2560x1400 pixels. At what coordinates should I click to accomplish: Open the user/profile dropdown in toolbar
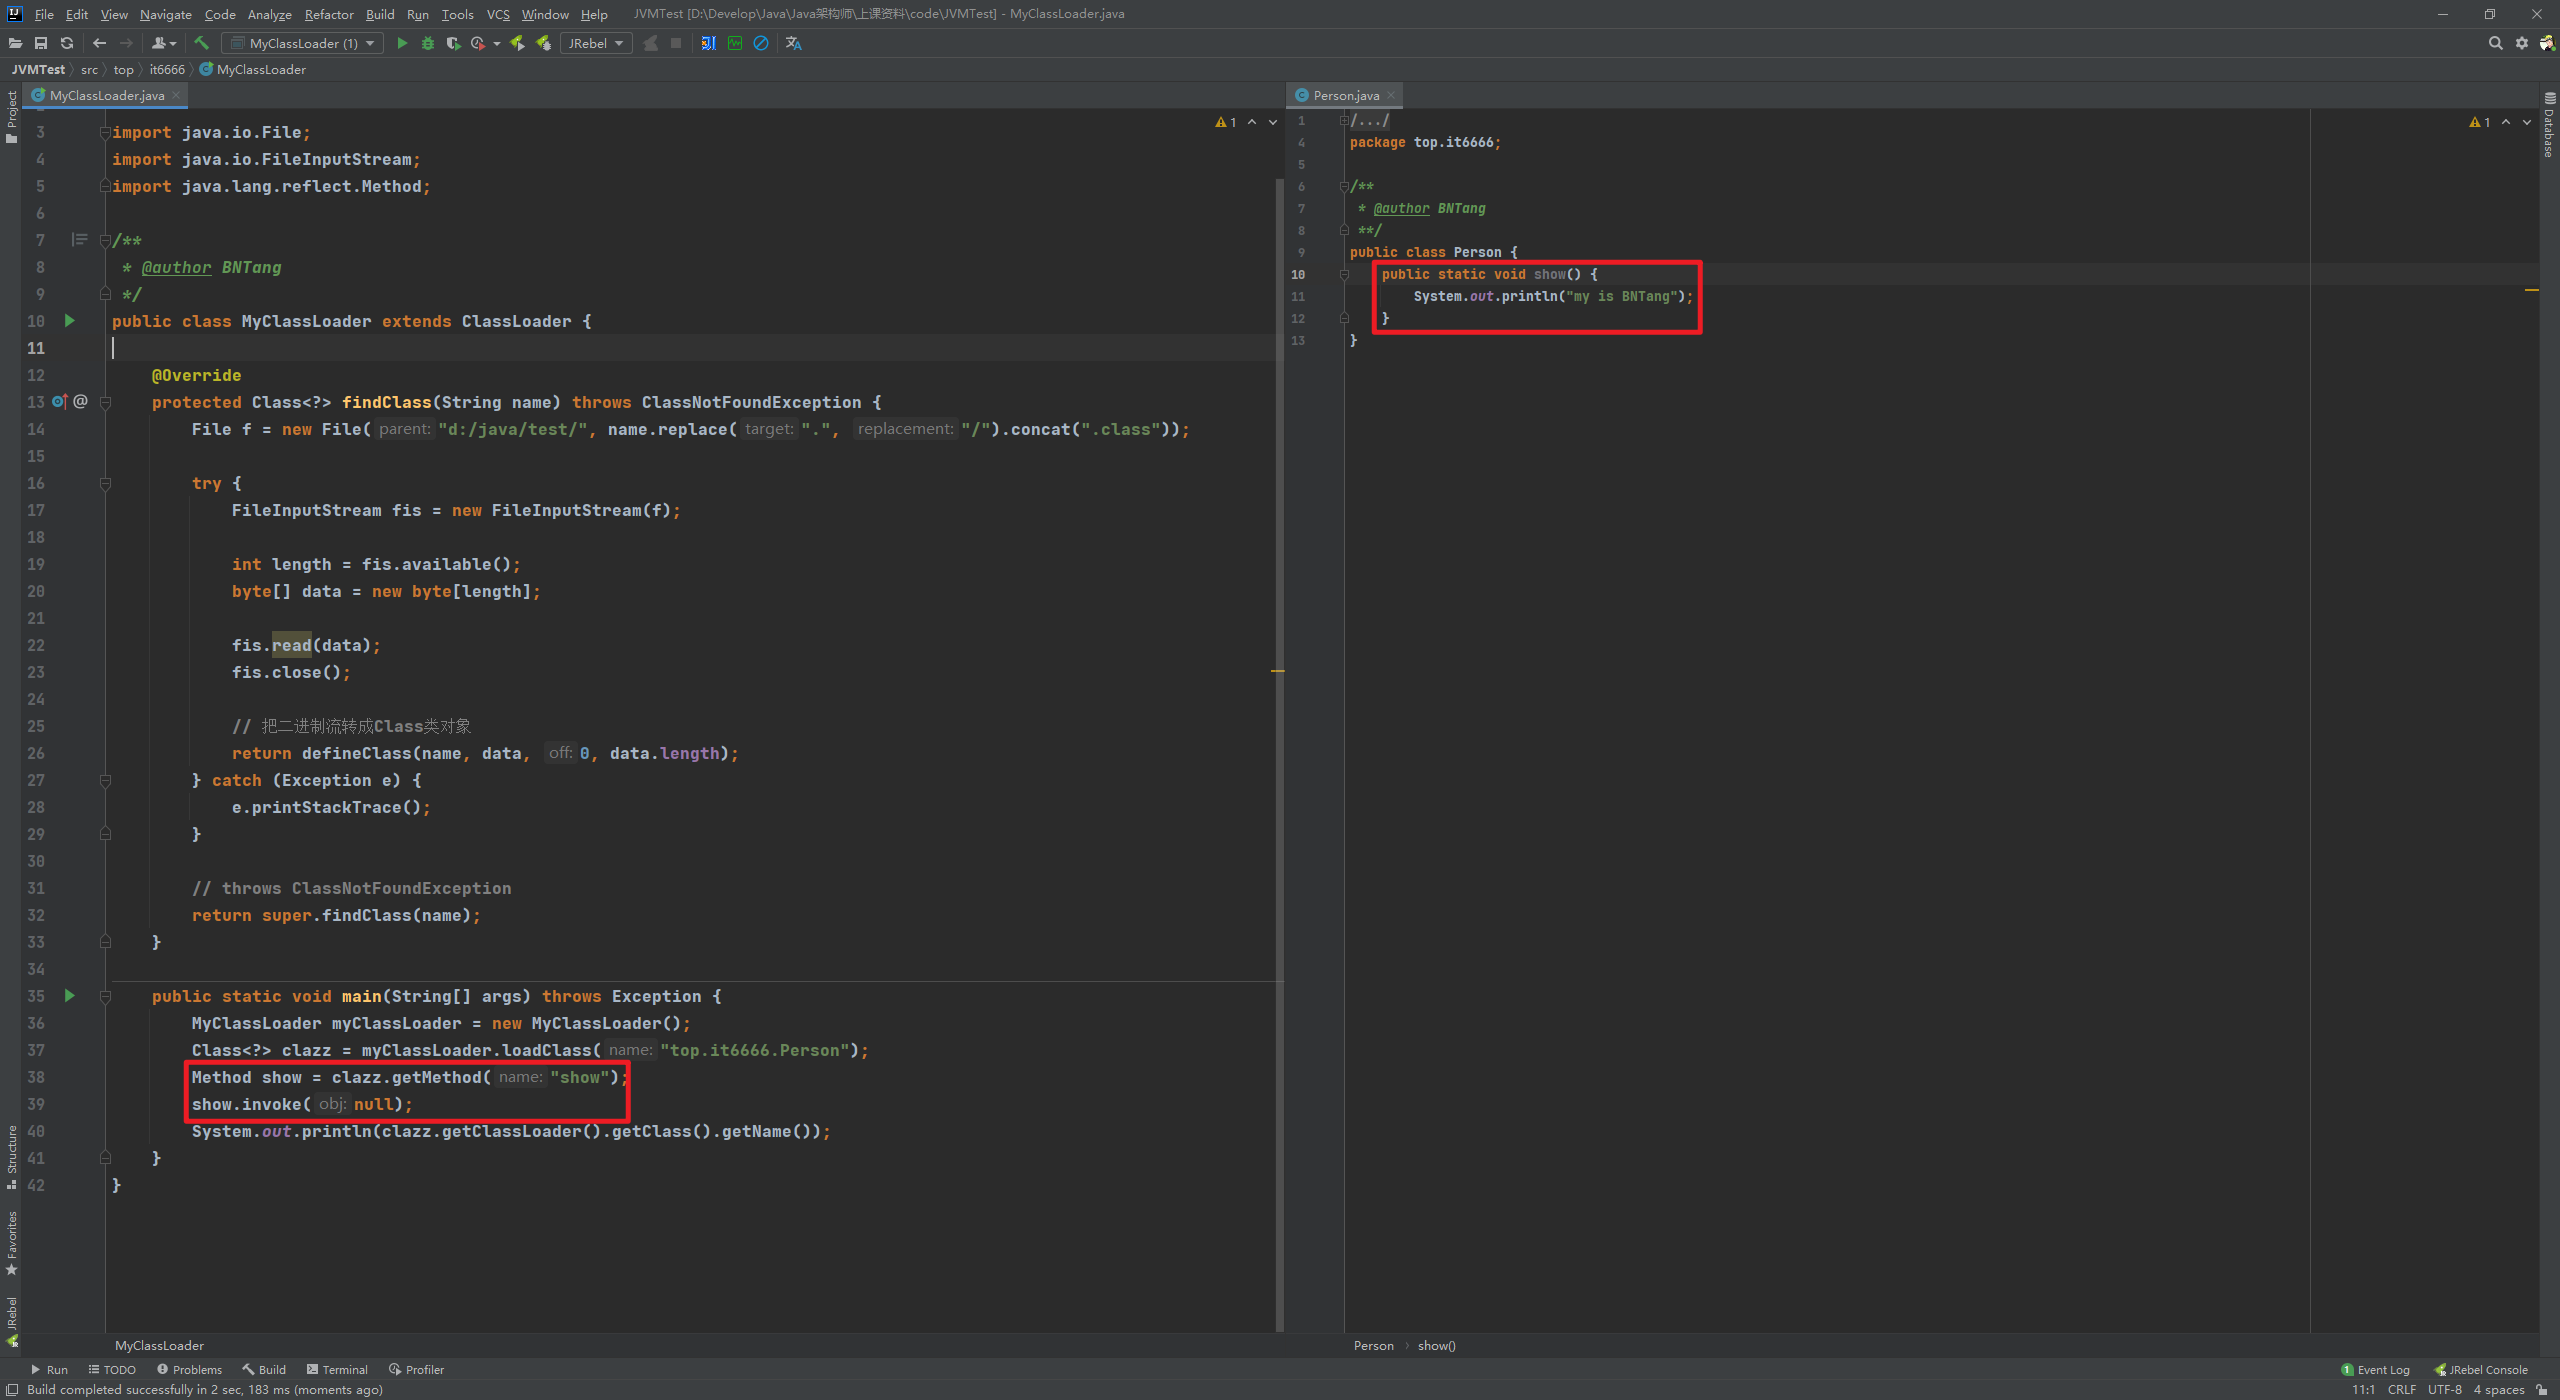164,43
